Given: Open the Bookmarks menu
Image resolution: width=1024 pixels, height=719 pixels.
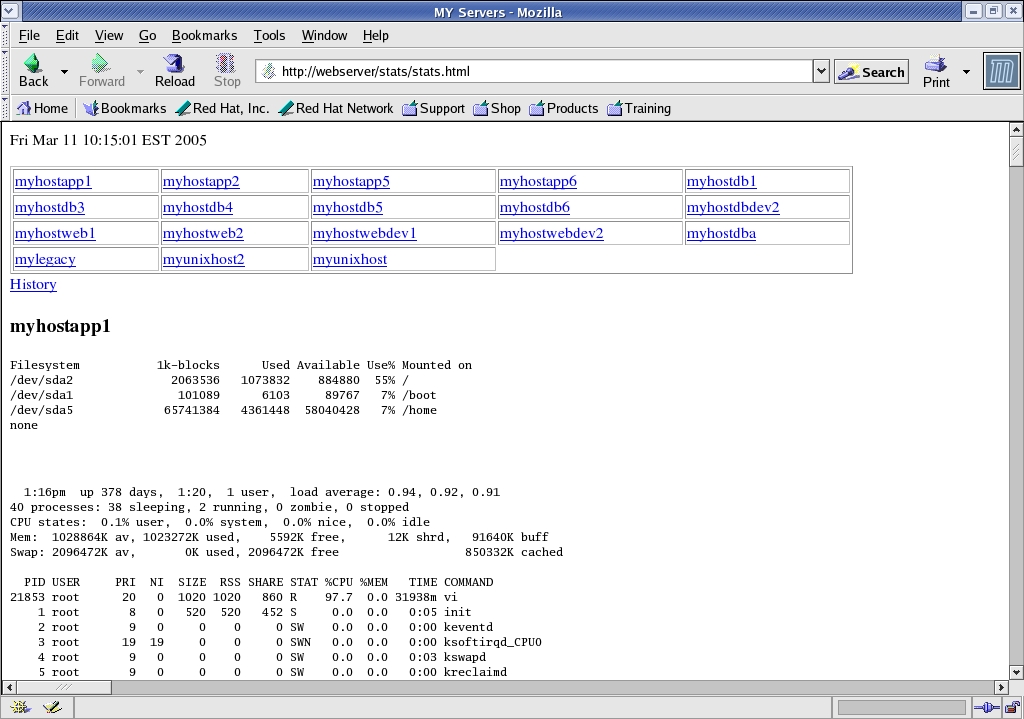Looking at the screenshot, I should (204, 35).
